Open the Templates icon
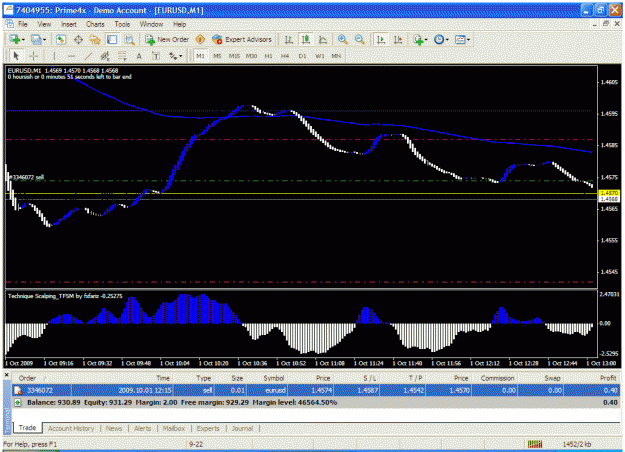 [x=460, y=39]
